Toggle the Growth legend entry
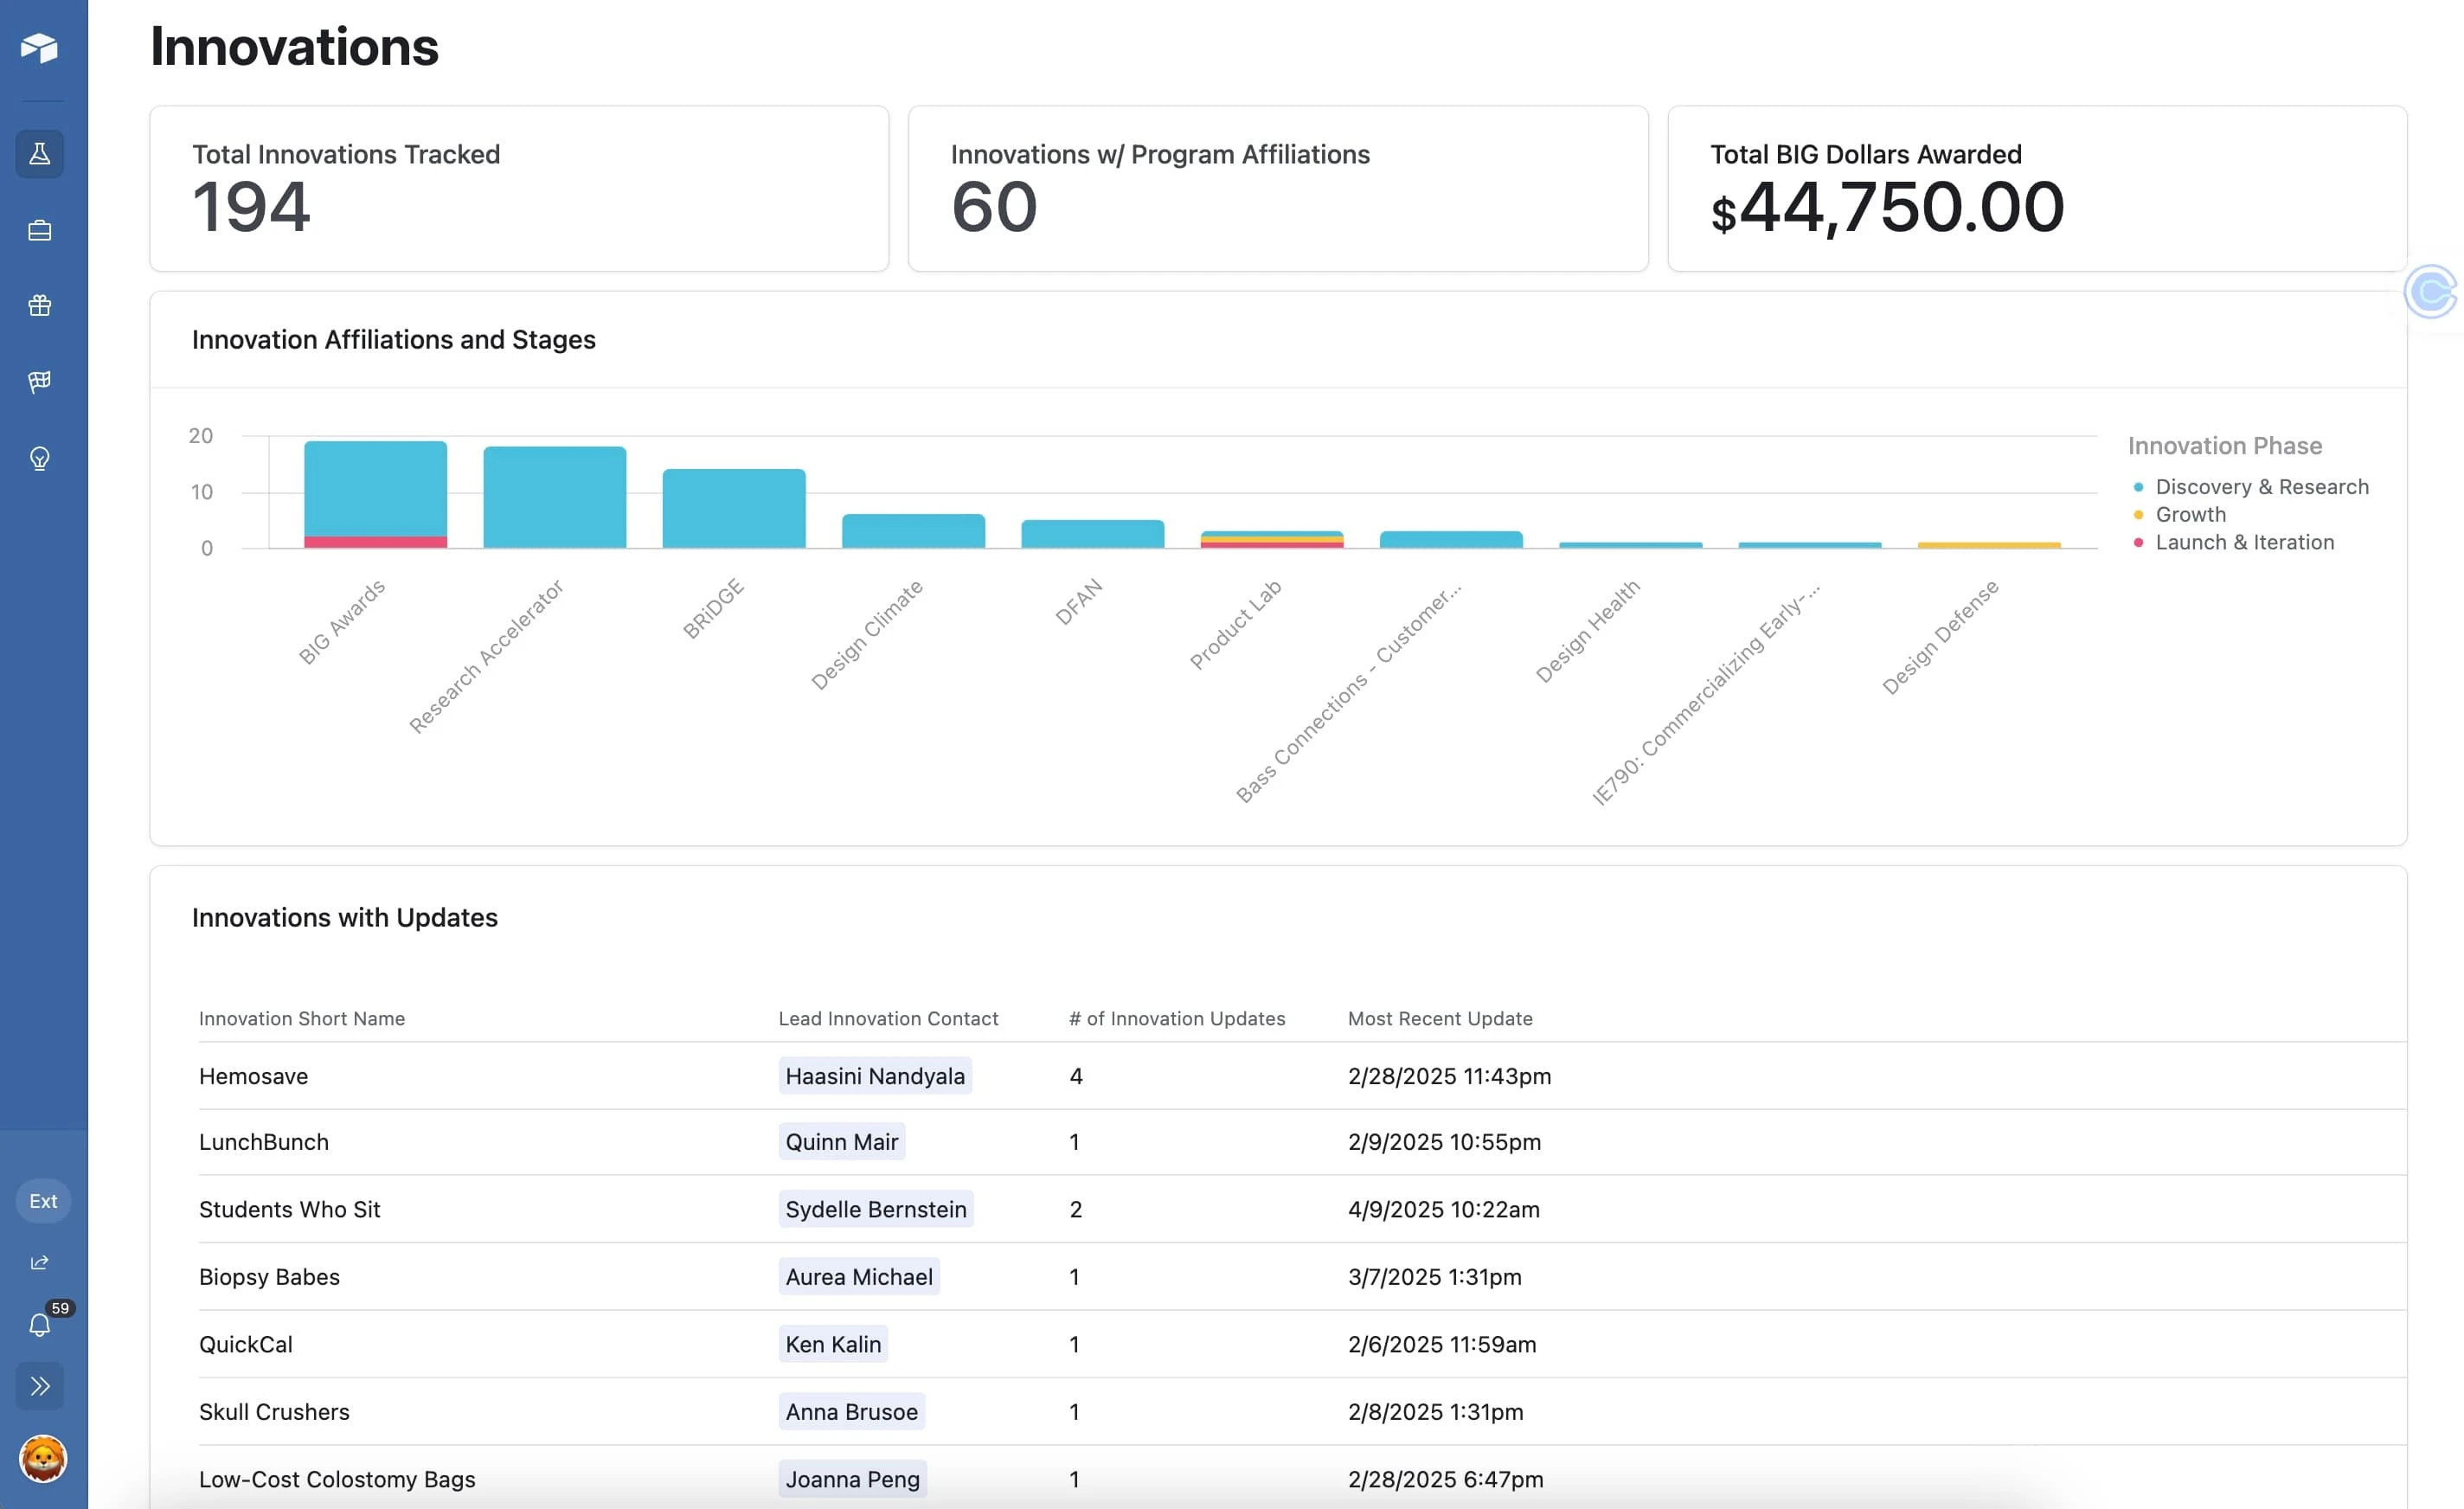Screen dimensions: 2464x1509 tap(2190, 515)
